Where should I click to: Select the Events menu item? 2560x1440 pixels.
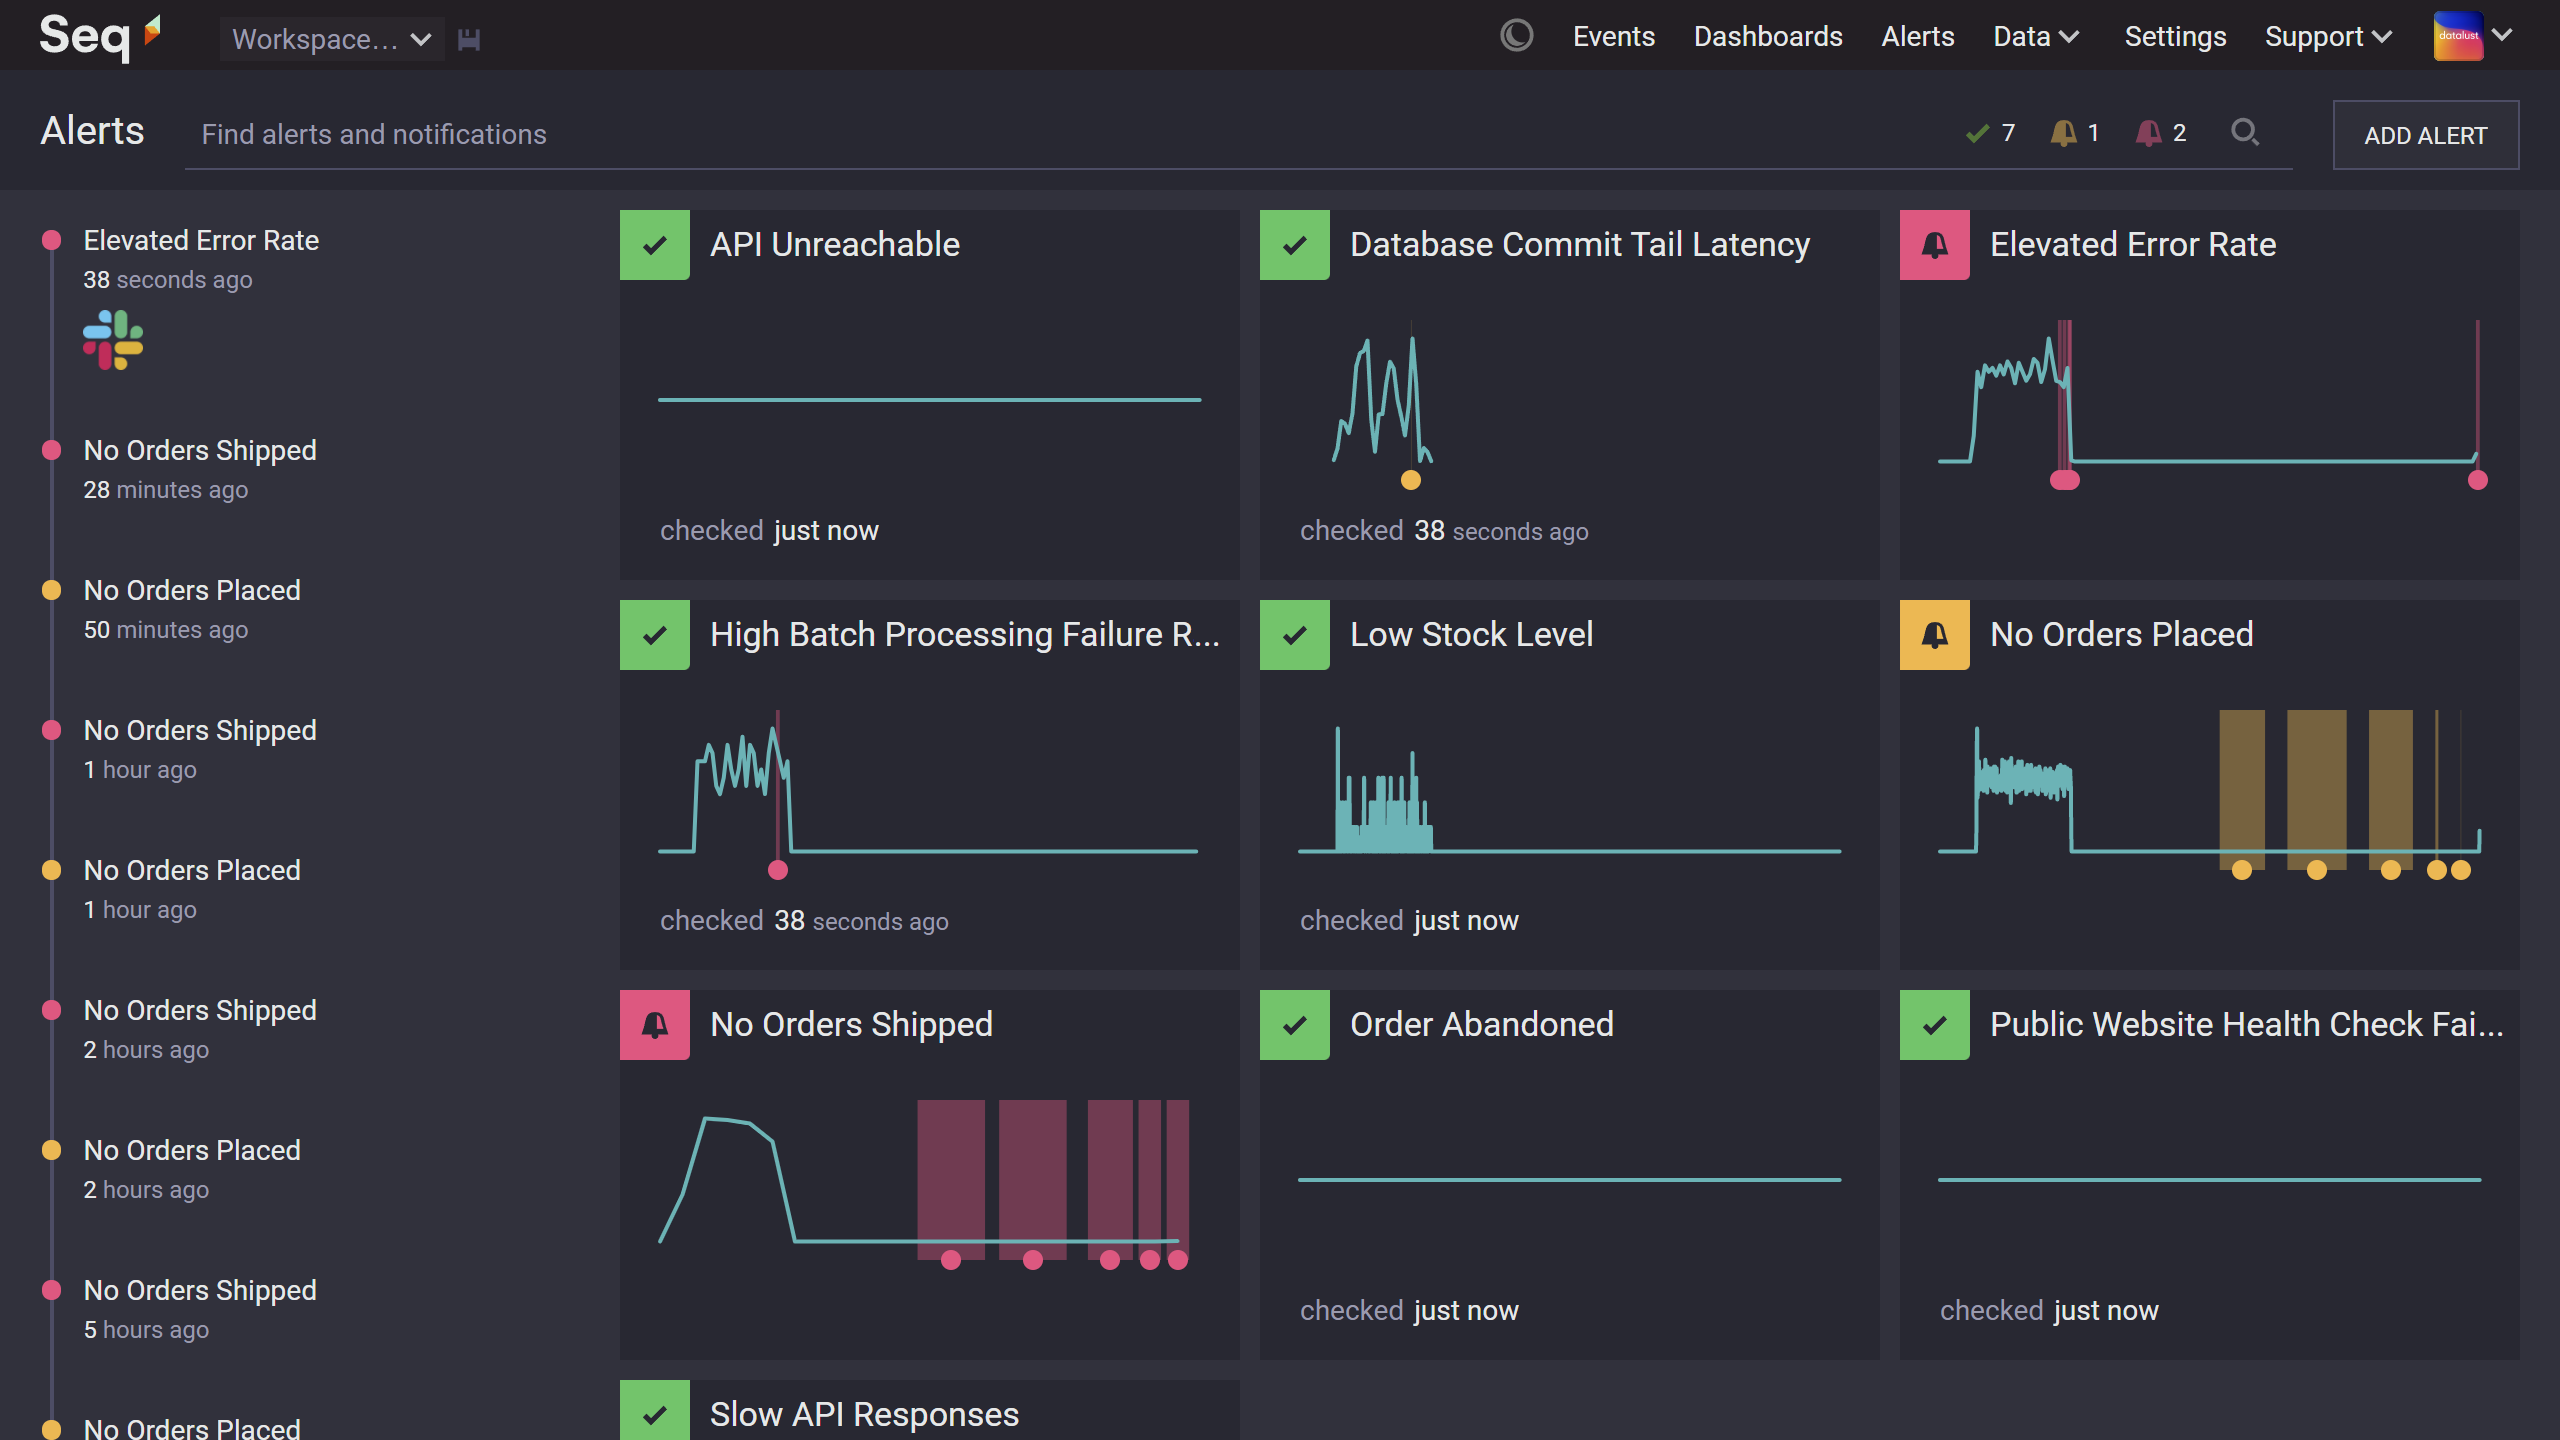tap(1612, 35)
